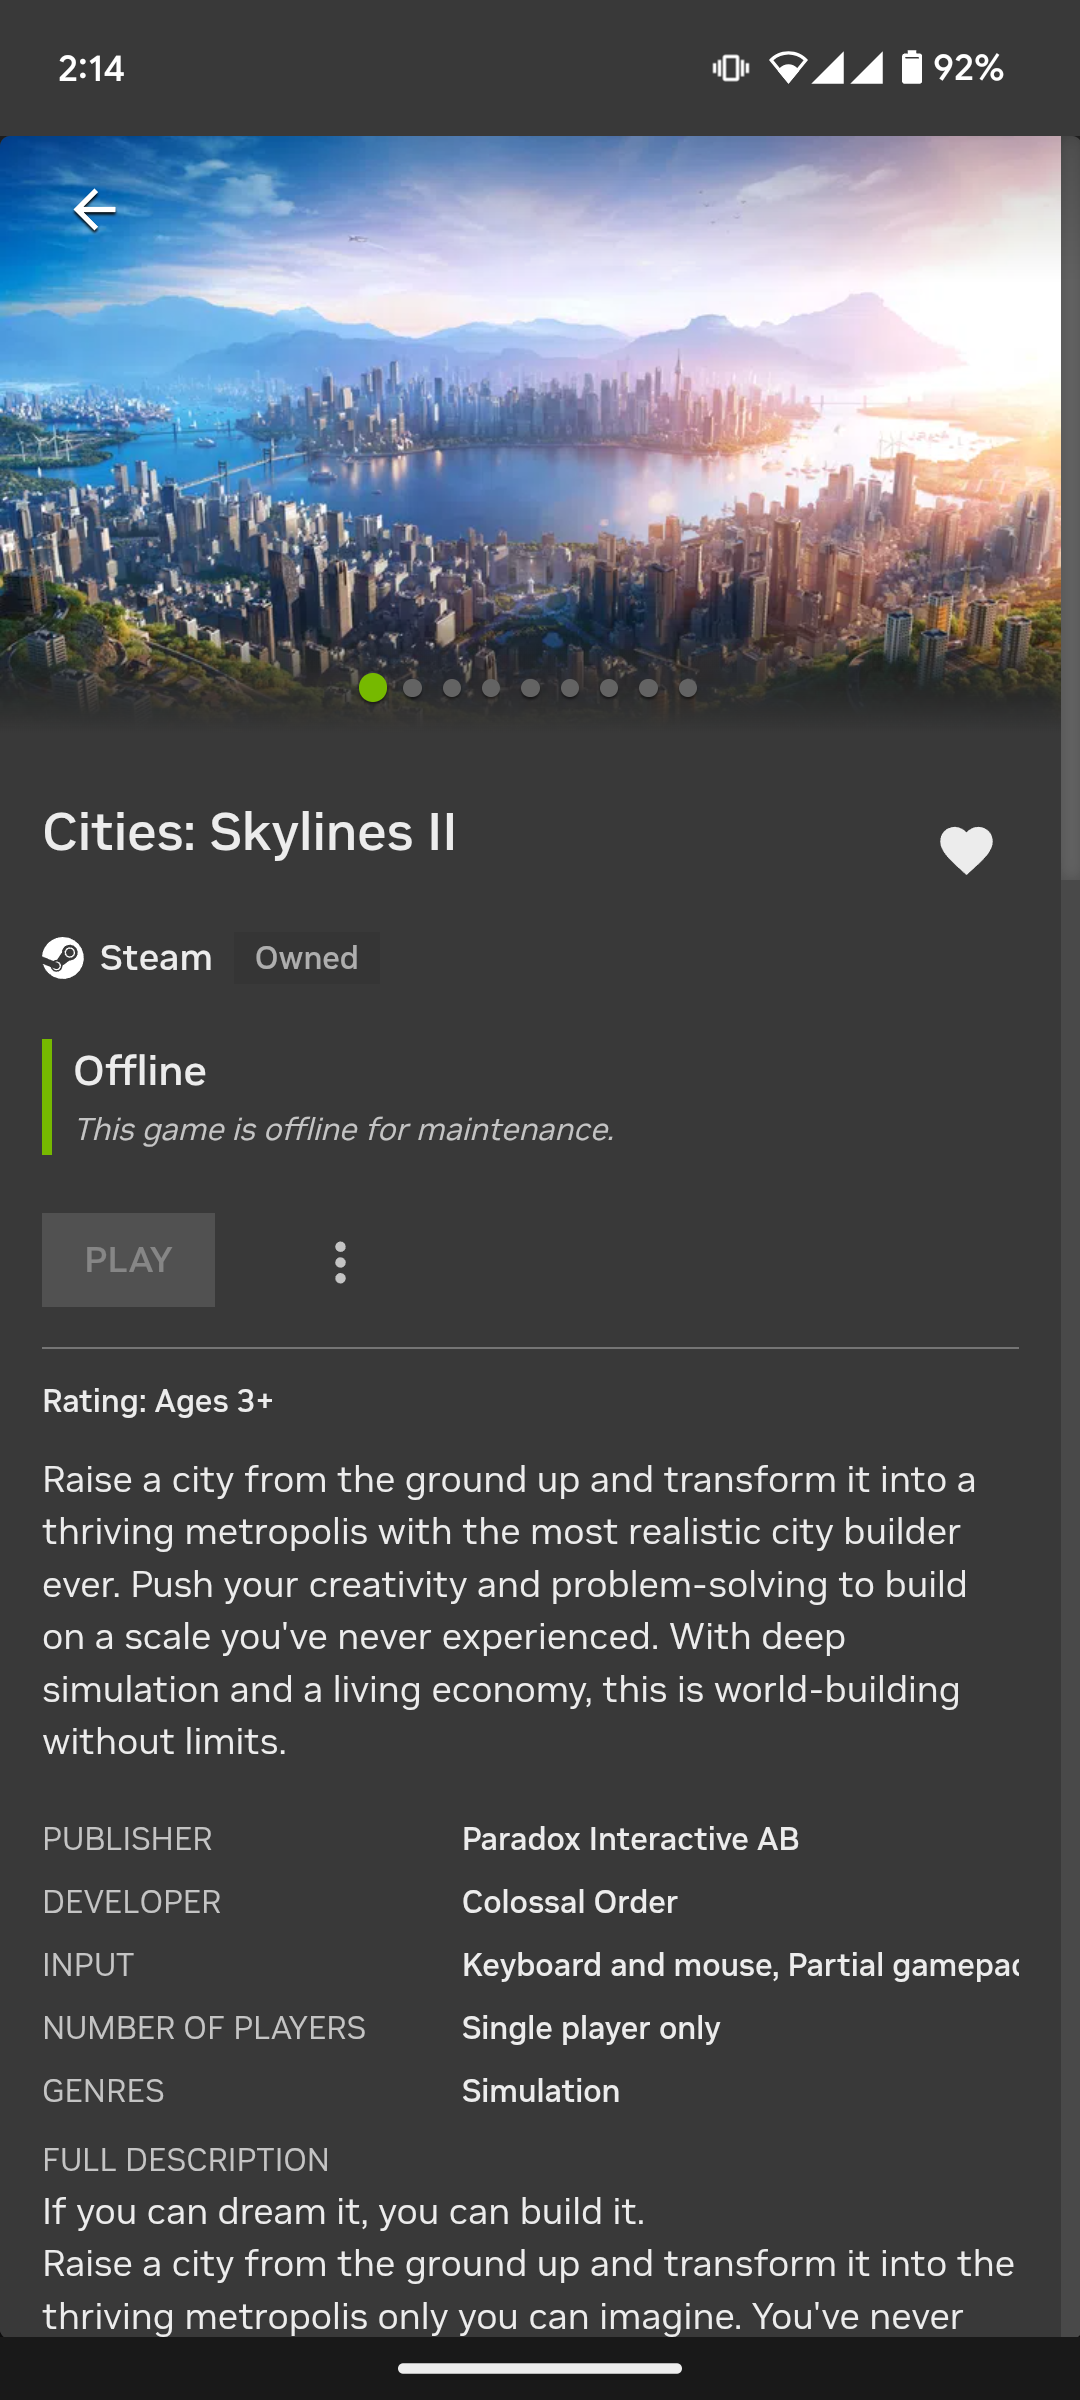Tap the Simulation genre value

tap(540, 2091)
